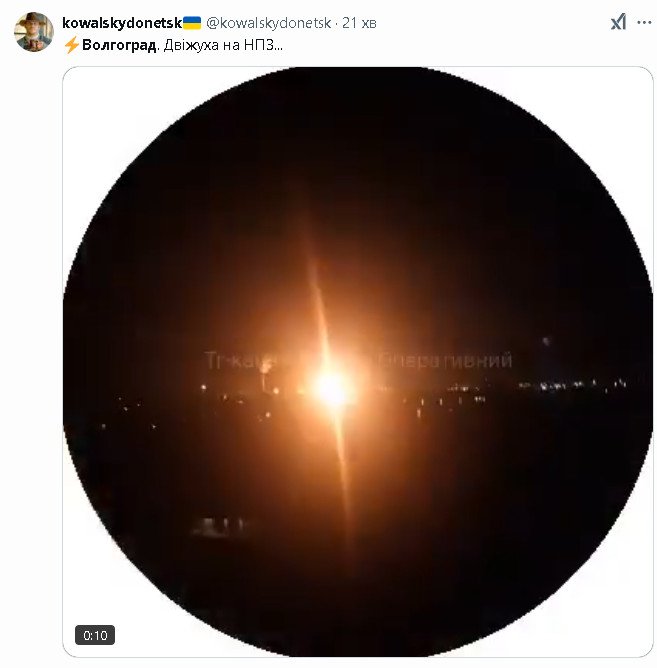Click the Ukrainian flag emoji beside name

[x=191, y=23]
